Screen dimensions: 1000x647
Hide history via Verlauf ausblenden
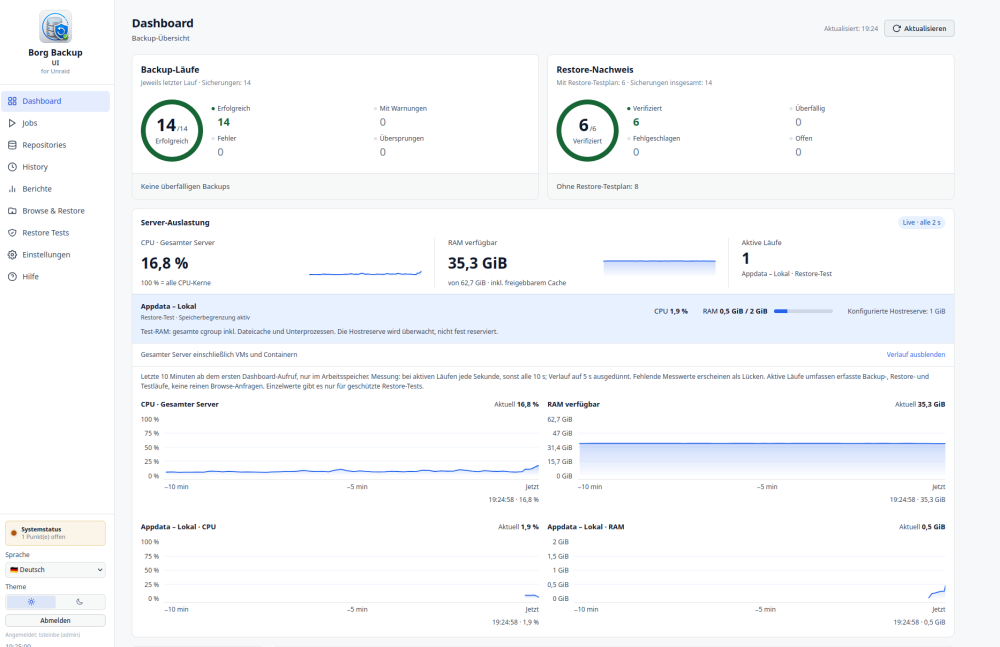[x=915, y=355]
